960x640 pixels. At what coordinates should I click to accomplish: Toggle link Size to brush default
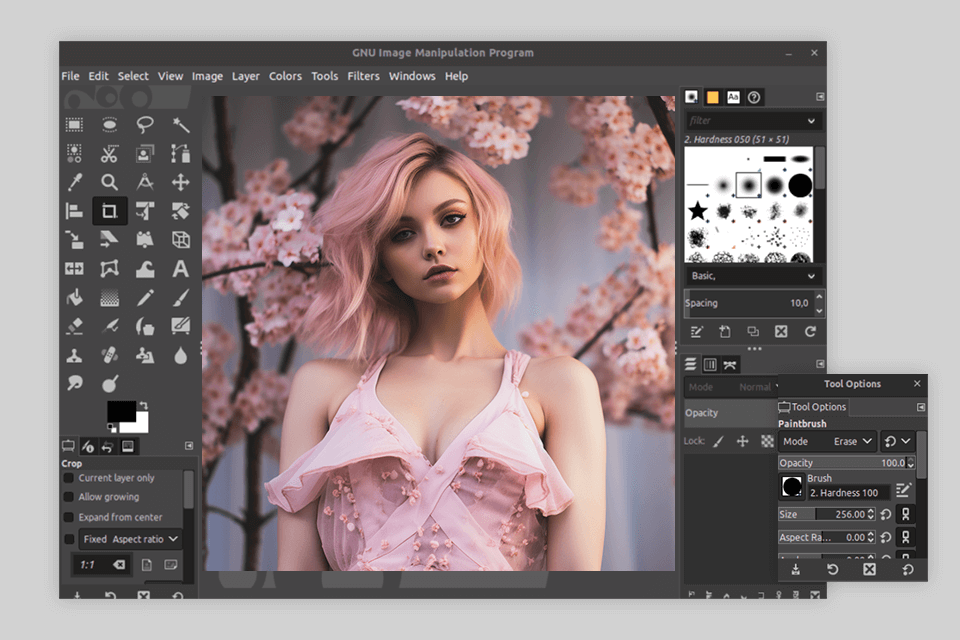coord(906,514)
